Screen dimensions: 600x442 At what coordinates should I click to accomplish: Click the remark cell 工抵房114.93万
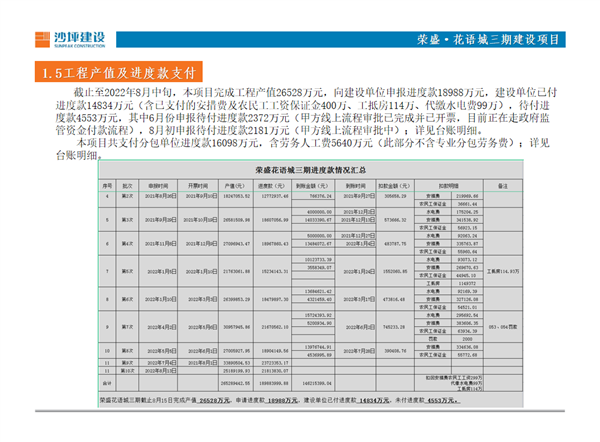click(x=503, y=271)
